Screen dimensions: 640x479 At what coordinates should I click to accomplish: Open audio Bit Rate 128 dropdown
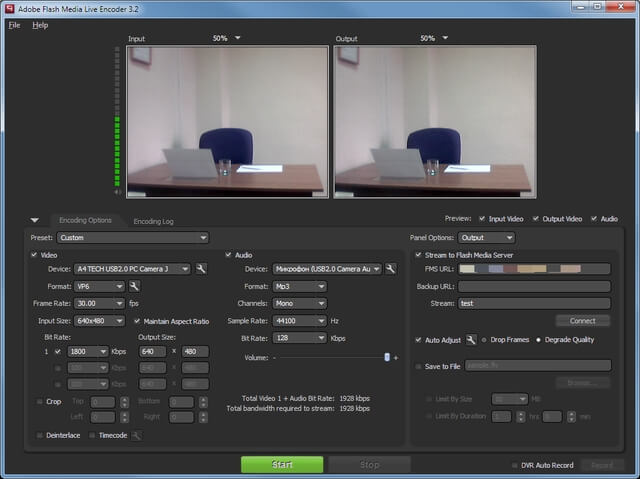click(300, 338)
